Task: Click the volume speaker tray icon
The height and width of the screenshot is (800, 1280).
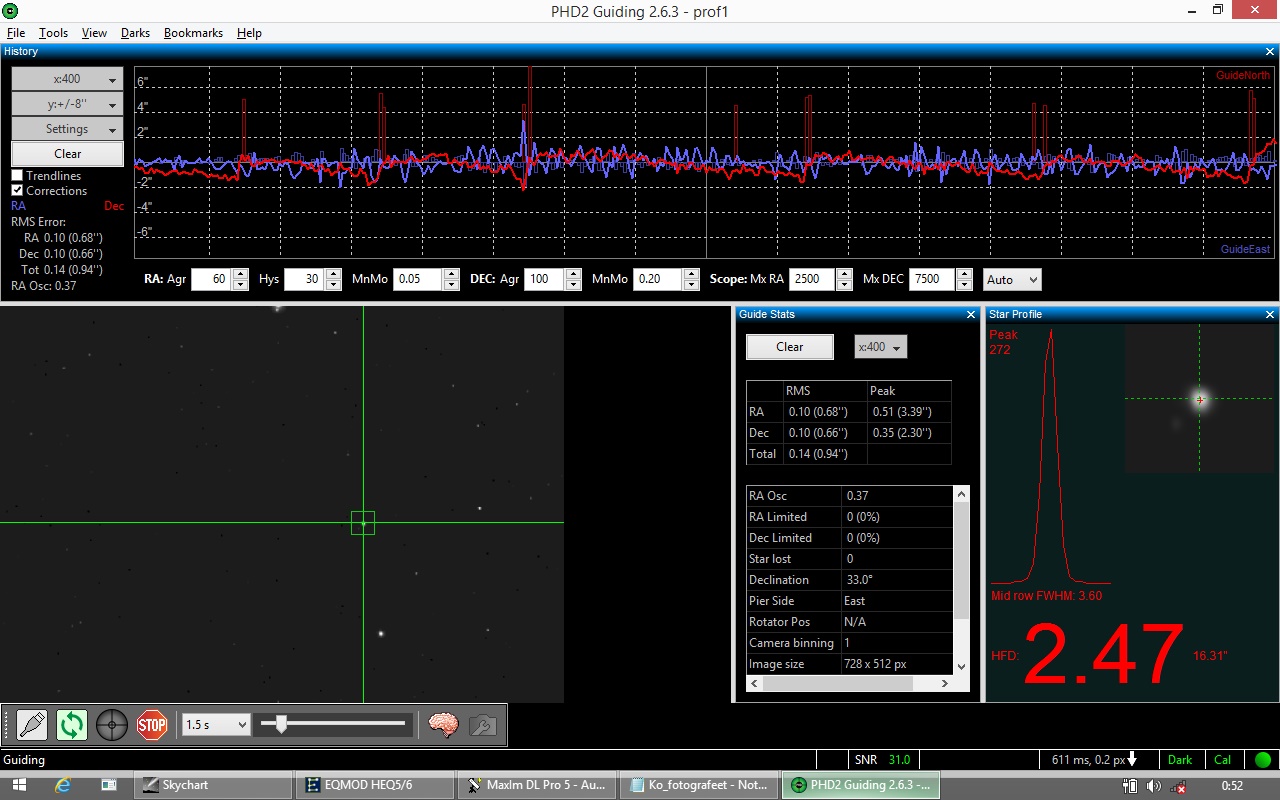Action: (x=1153, y=786)
